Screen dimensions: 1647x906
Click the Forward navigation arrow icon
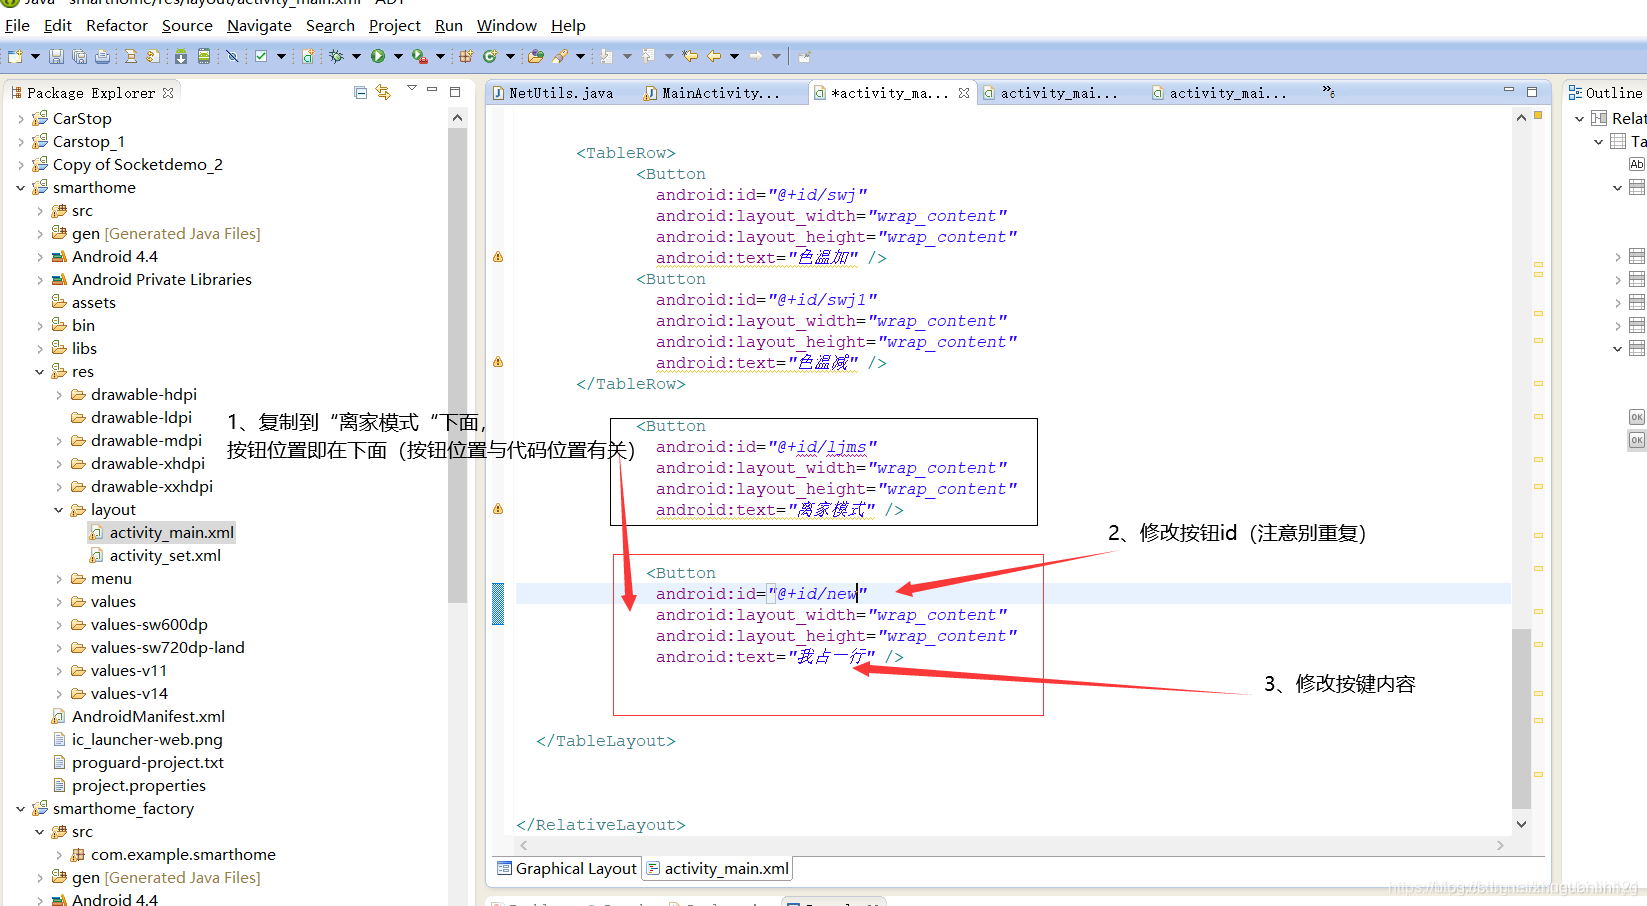pos(755,56)
